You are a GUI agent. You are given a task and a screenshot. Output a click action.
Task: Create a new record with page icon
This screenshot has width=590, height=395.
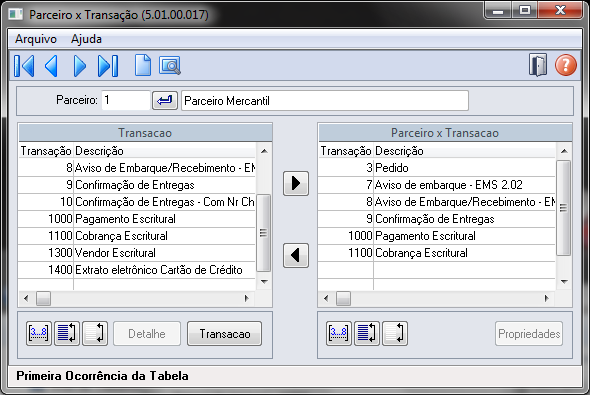143,65
